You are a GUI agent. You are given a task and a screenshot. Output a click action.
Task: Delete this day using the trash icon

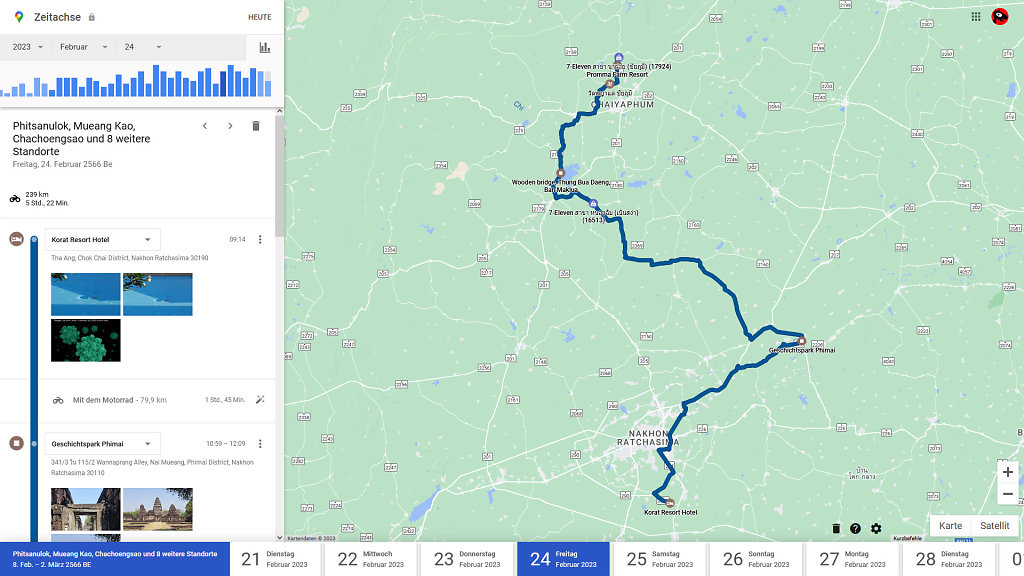pos(256,126)
